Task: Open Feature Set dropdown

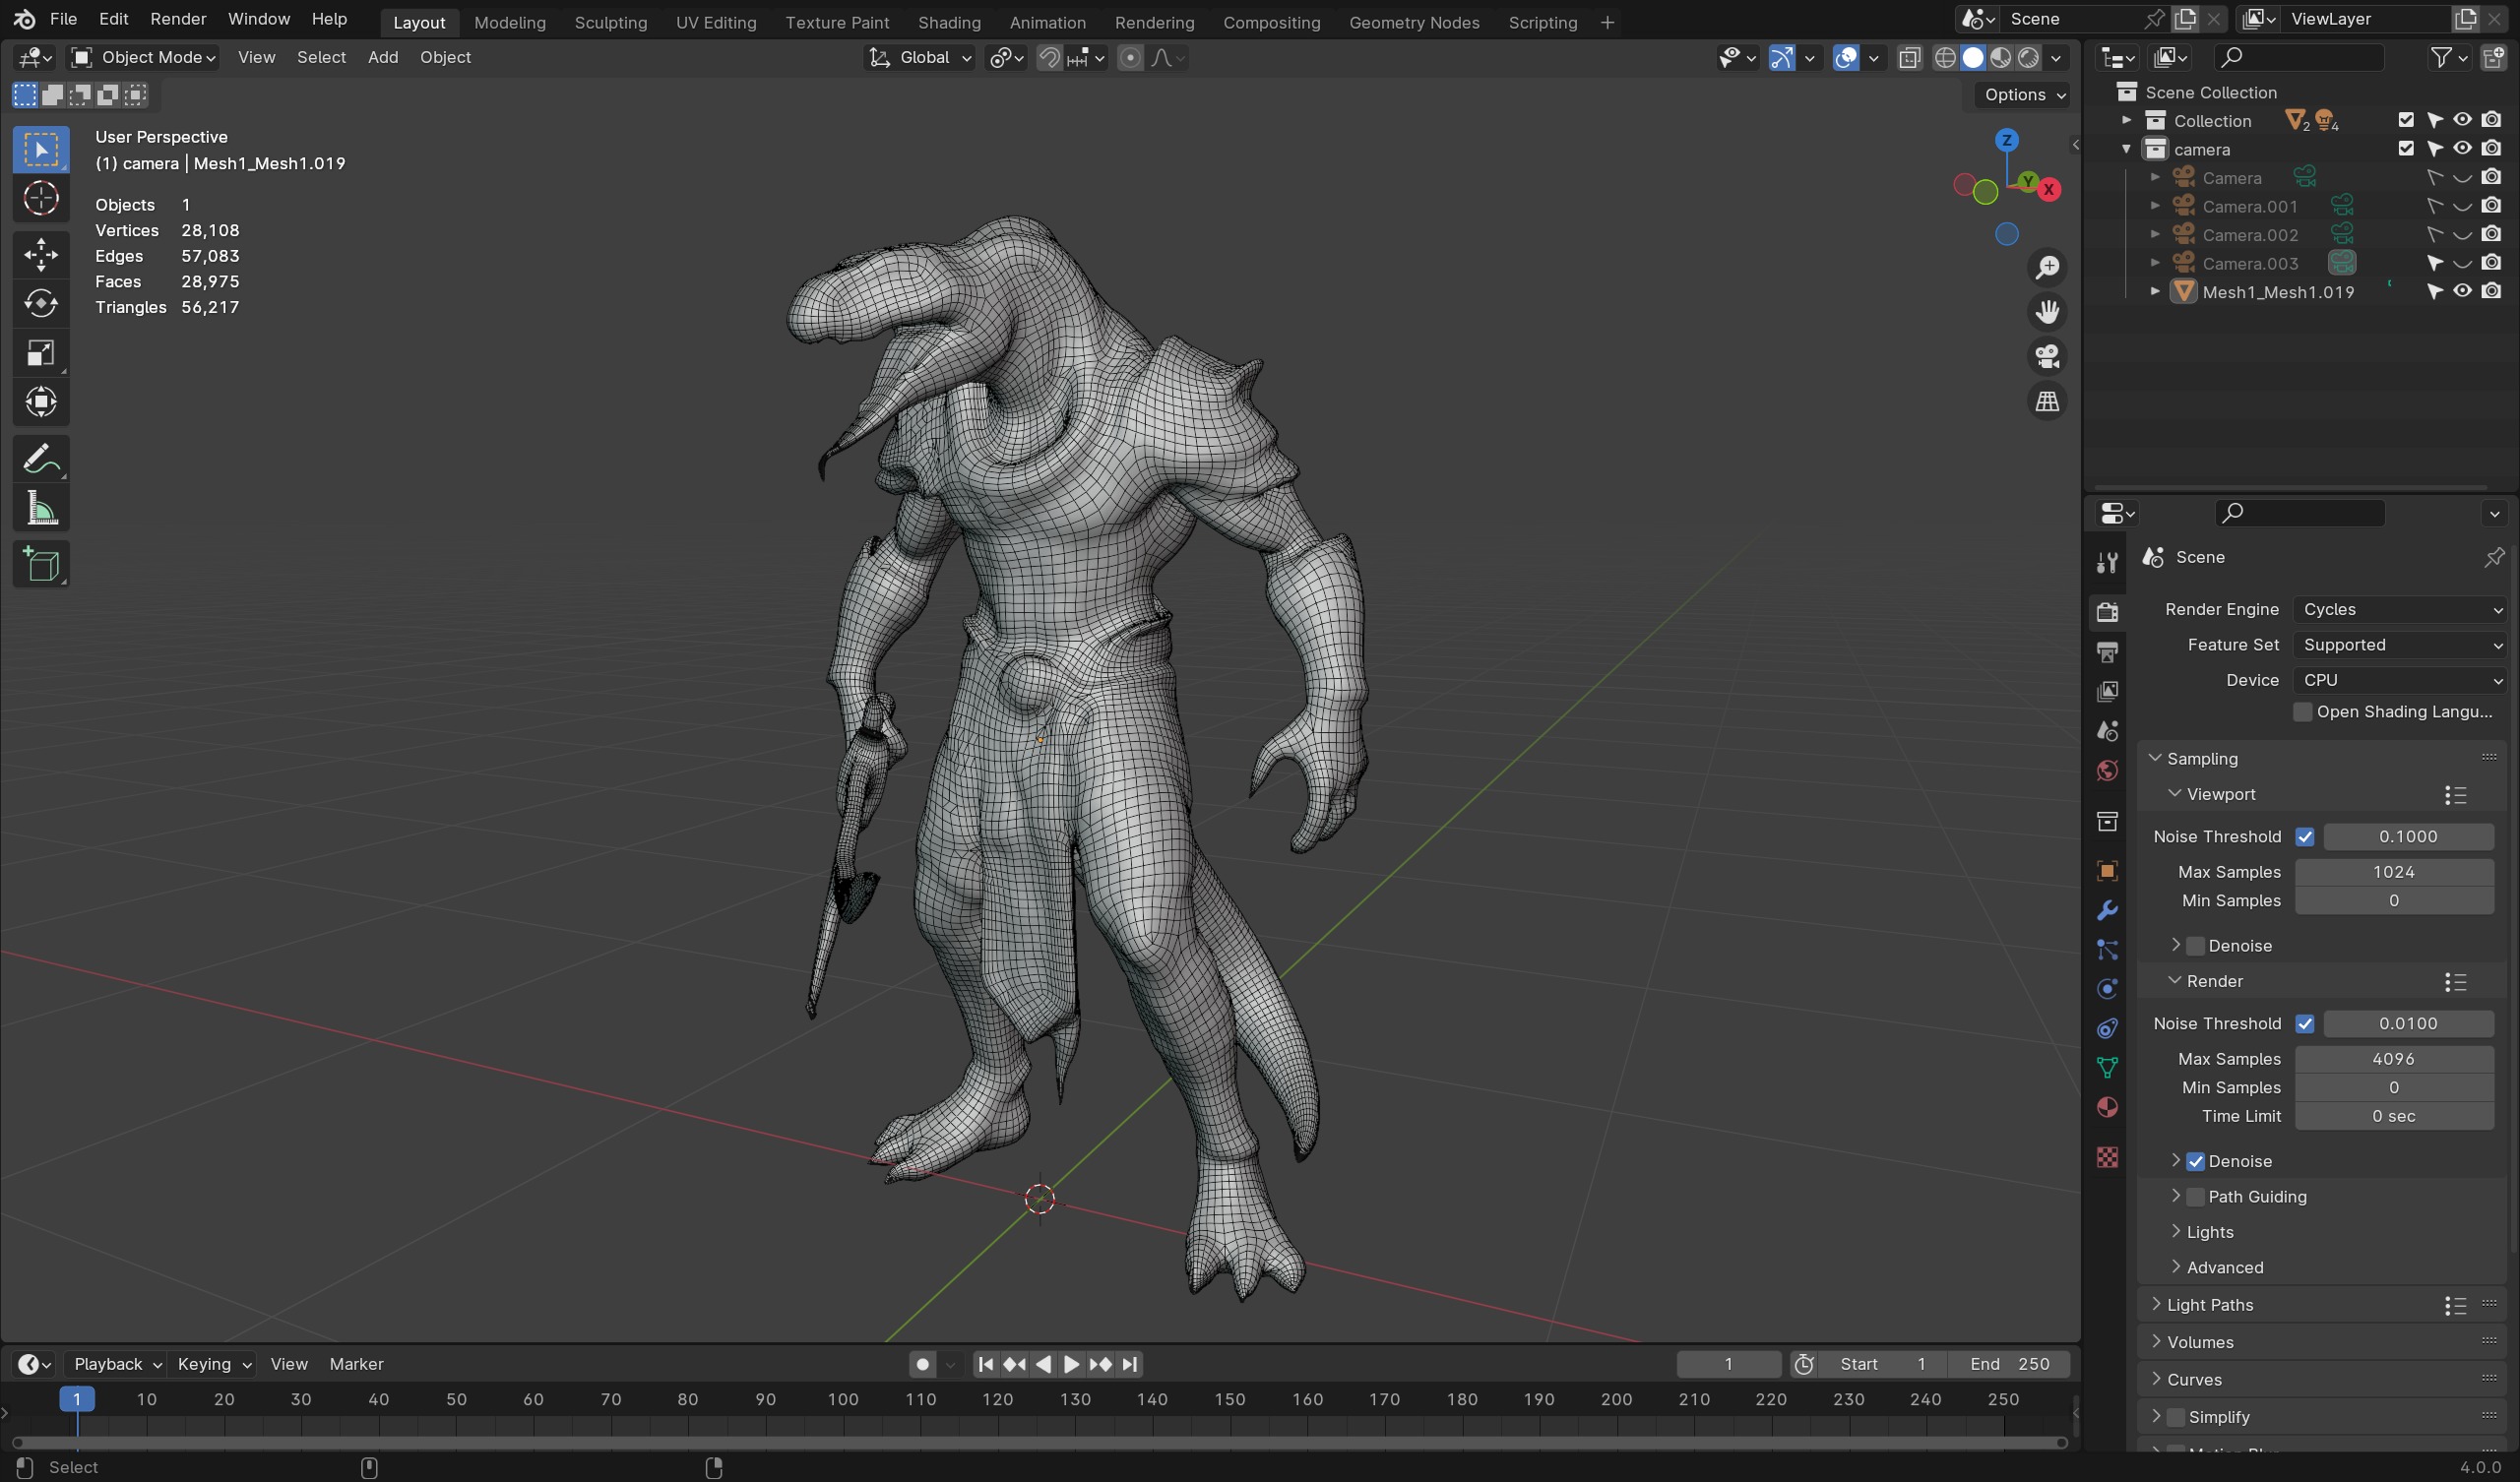Action: [x=2399, y=645]
